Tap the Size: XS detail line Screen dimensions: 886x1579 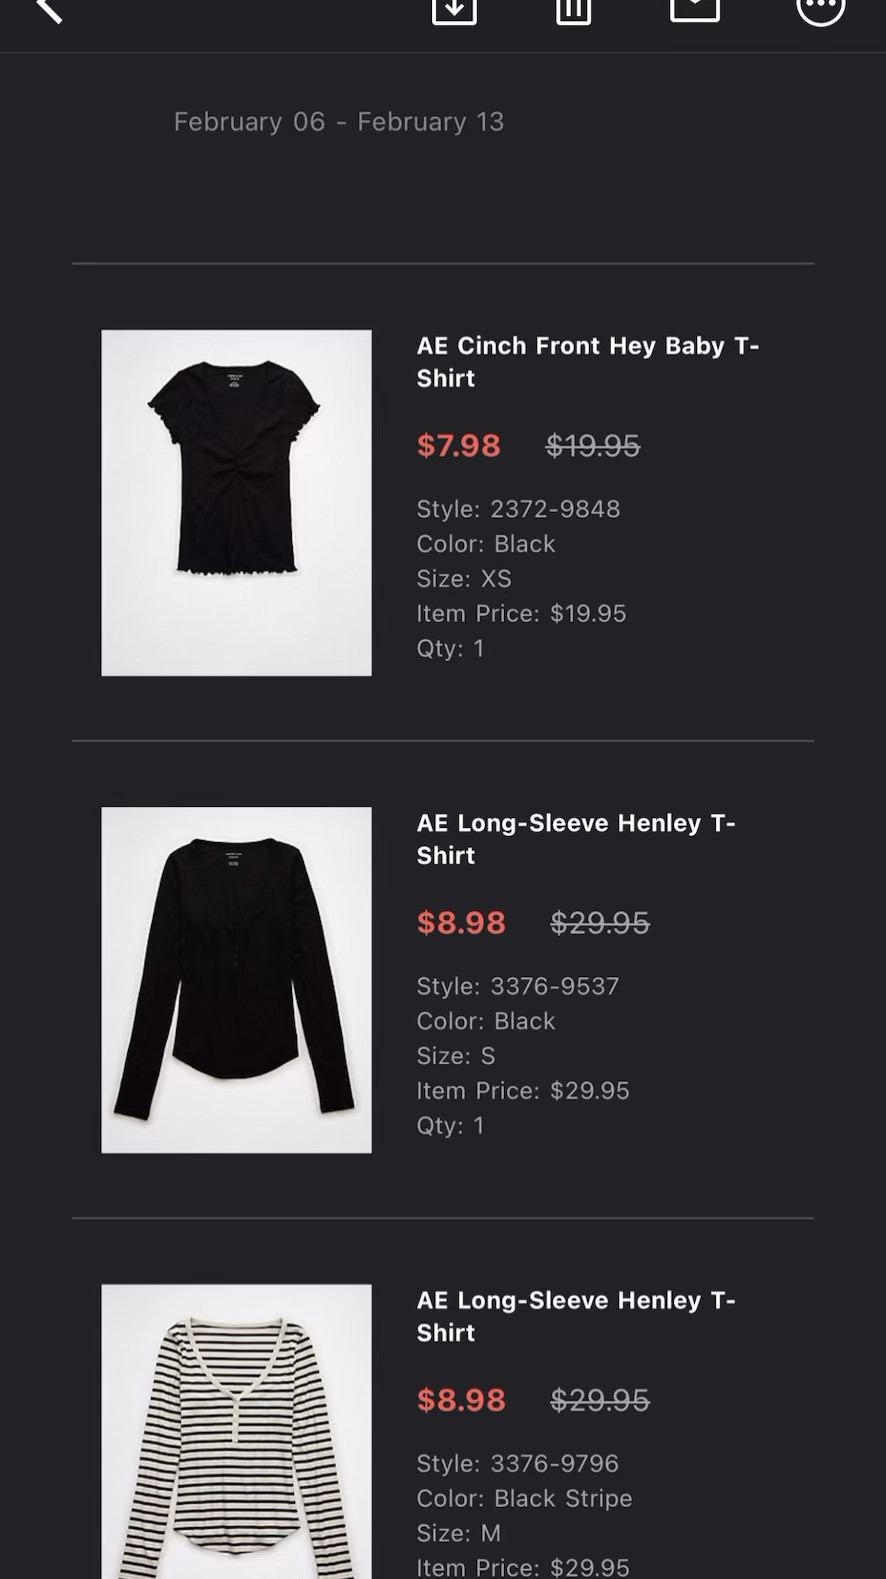tap(464, 579)
